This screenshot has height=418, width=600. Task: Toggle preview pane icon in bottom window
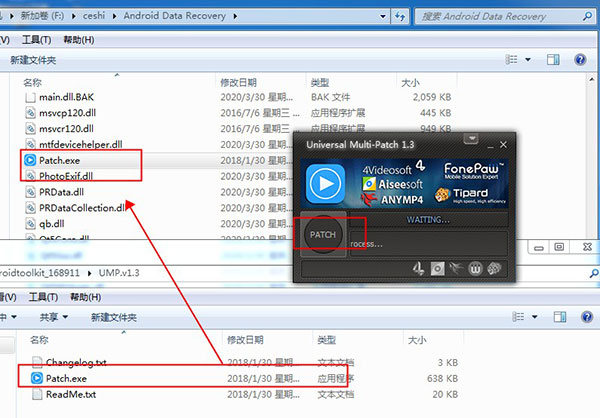click(559, 317)
